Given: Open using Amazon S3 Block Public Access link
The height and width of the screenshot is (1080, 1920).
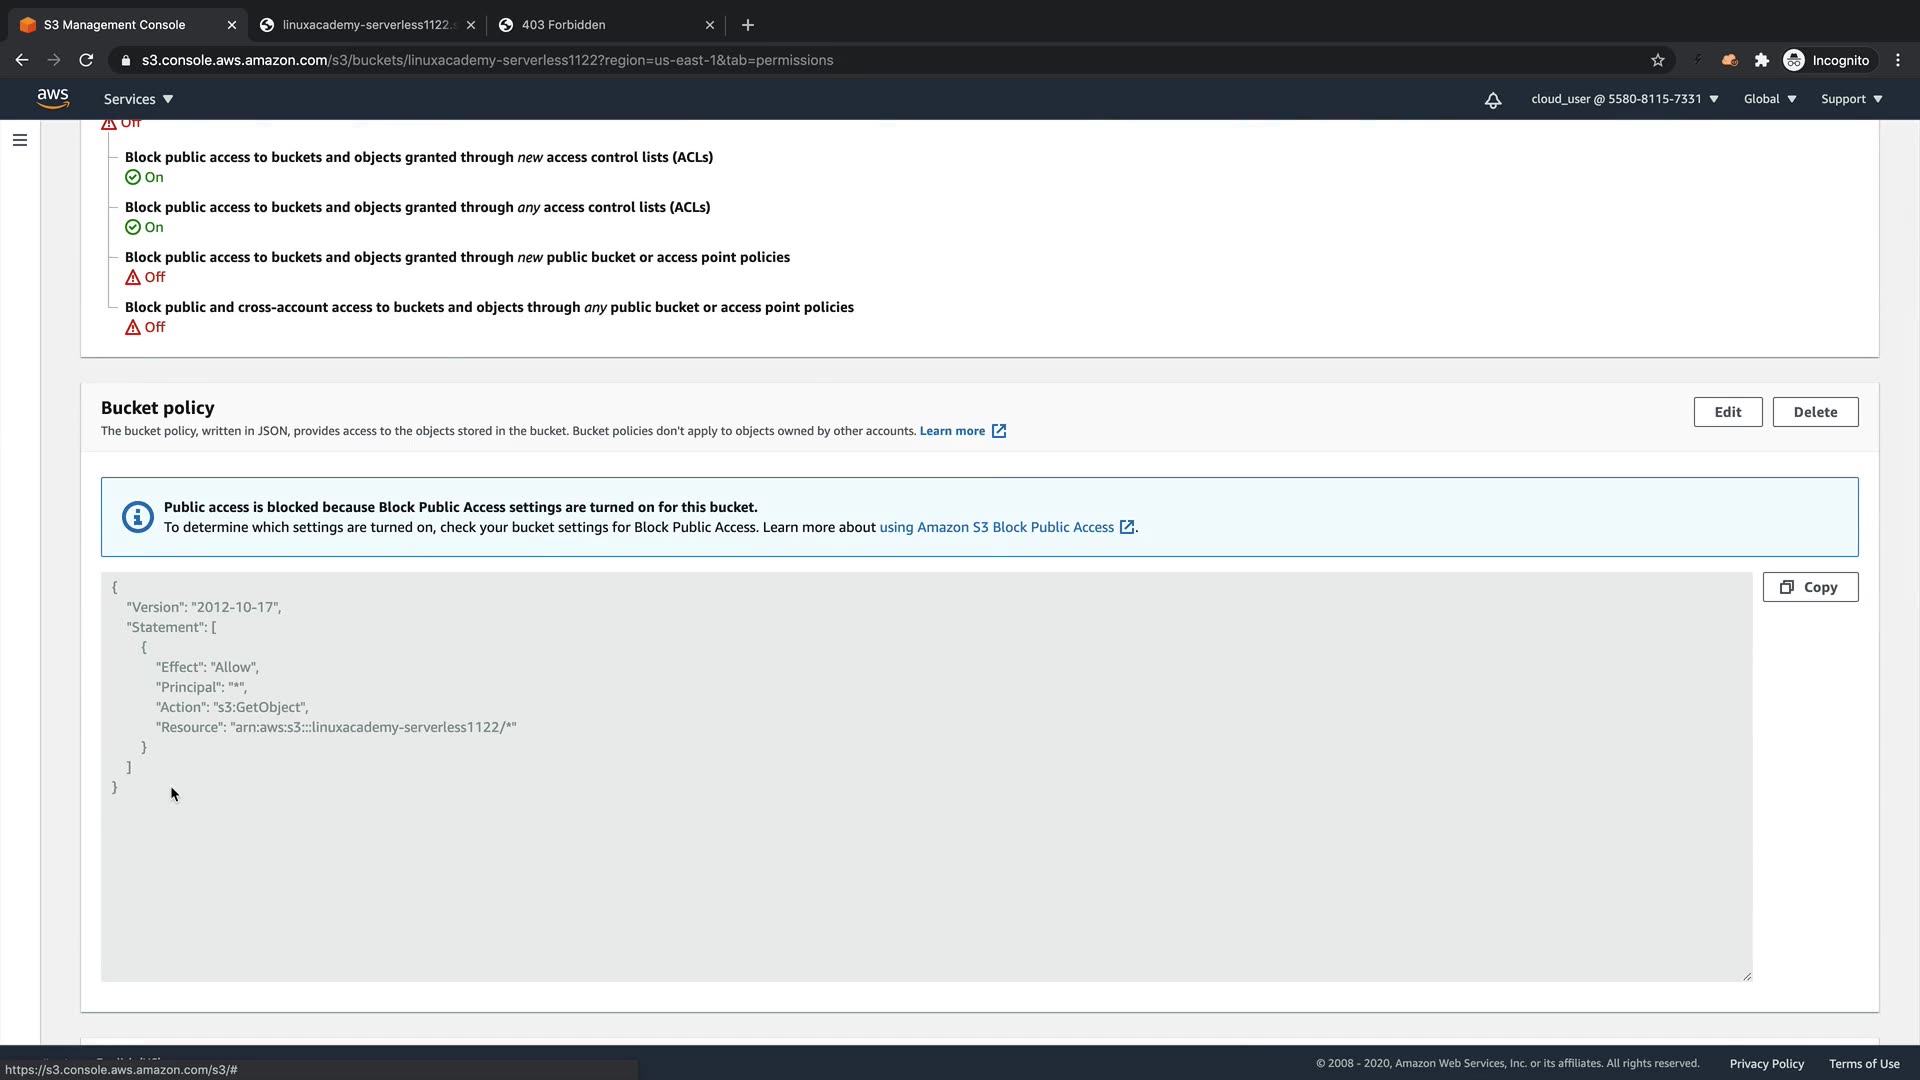Looking at the screenshot, I should click(996, 527).
